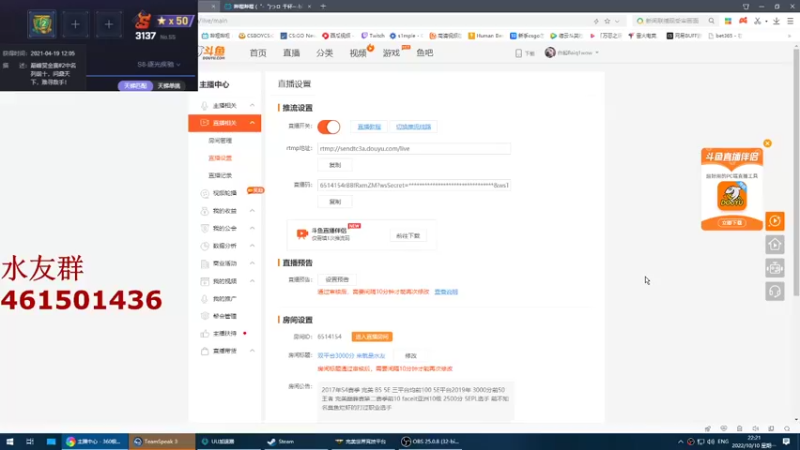The image size is (800, 450).
Task: Expand the 直播带货 sidebar chevron
Action: [252, 351]
